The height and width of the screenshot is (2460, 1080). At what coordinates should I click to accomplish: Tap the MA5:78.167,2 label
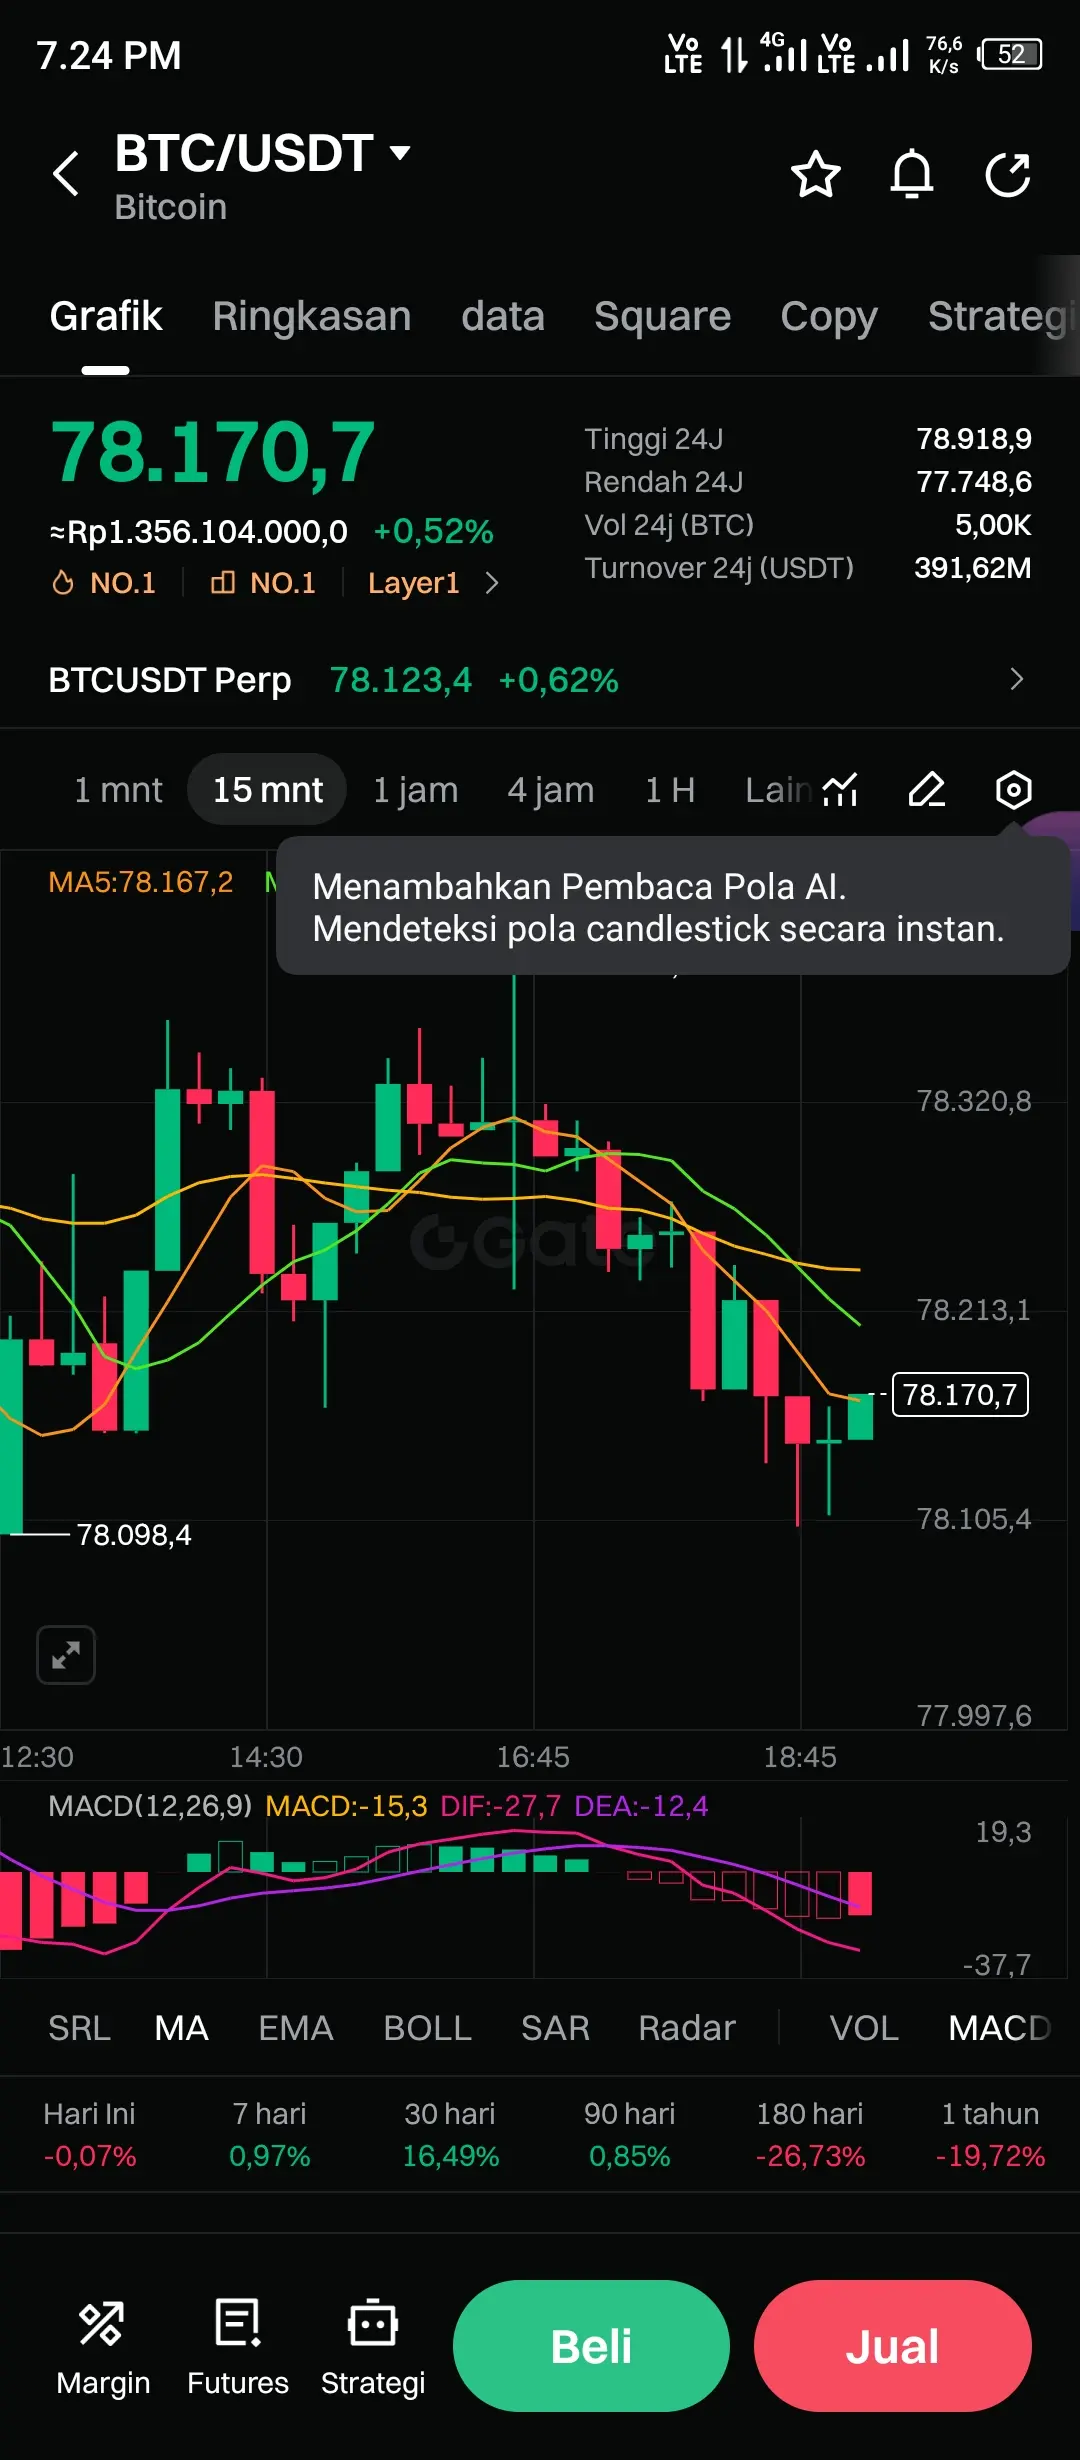pos(141,882)
